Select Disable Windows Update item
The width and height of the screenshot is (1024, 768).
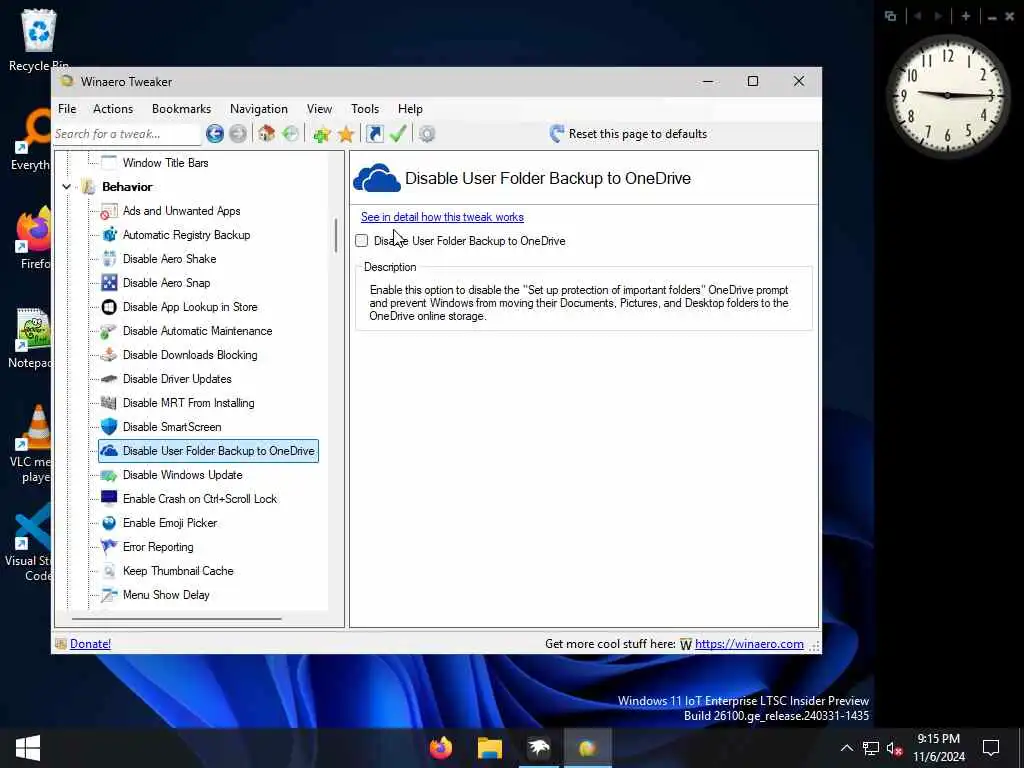(x=182, y=475)
